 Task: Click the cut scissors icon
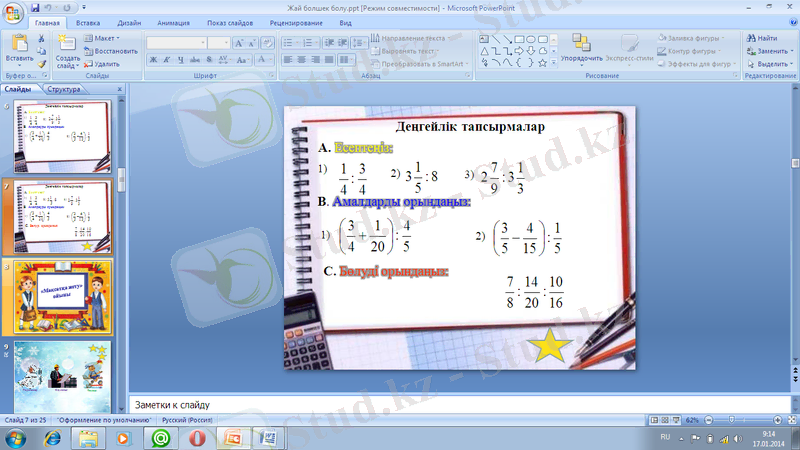(x=41, y=38)
